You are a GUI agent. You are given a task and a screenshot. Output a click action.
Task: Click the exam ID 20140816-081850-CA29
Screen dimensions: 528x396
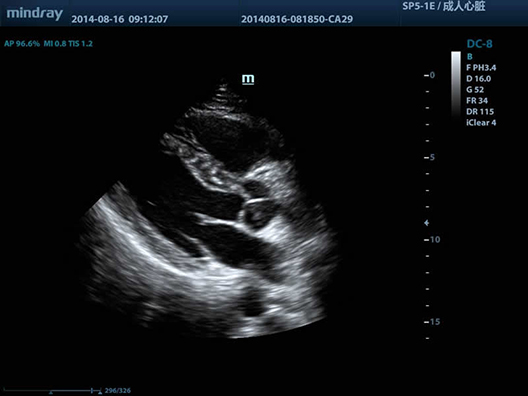coord(297,19)
